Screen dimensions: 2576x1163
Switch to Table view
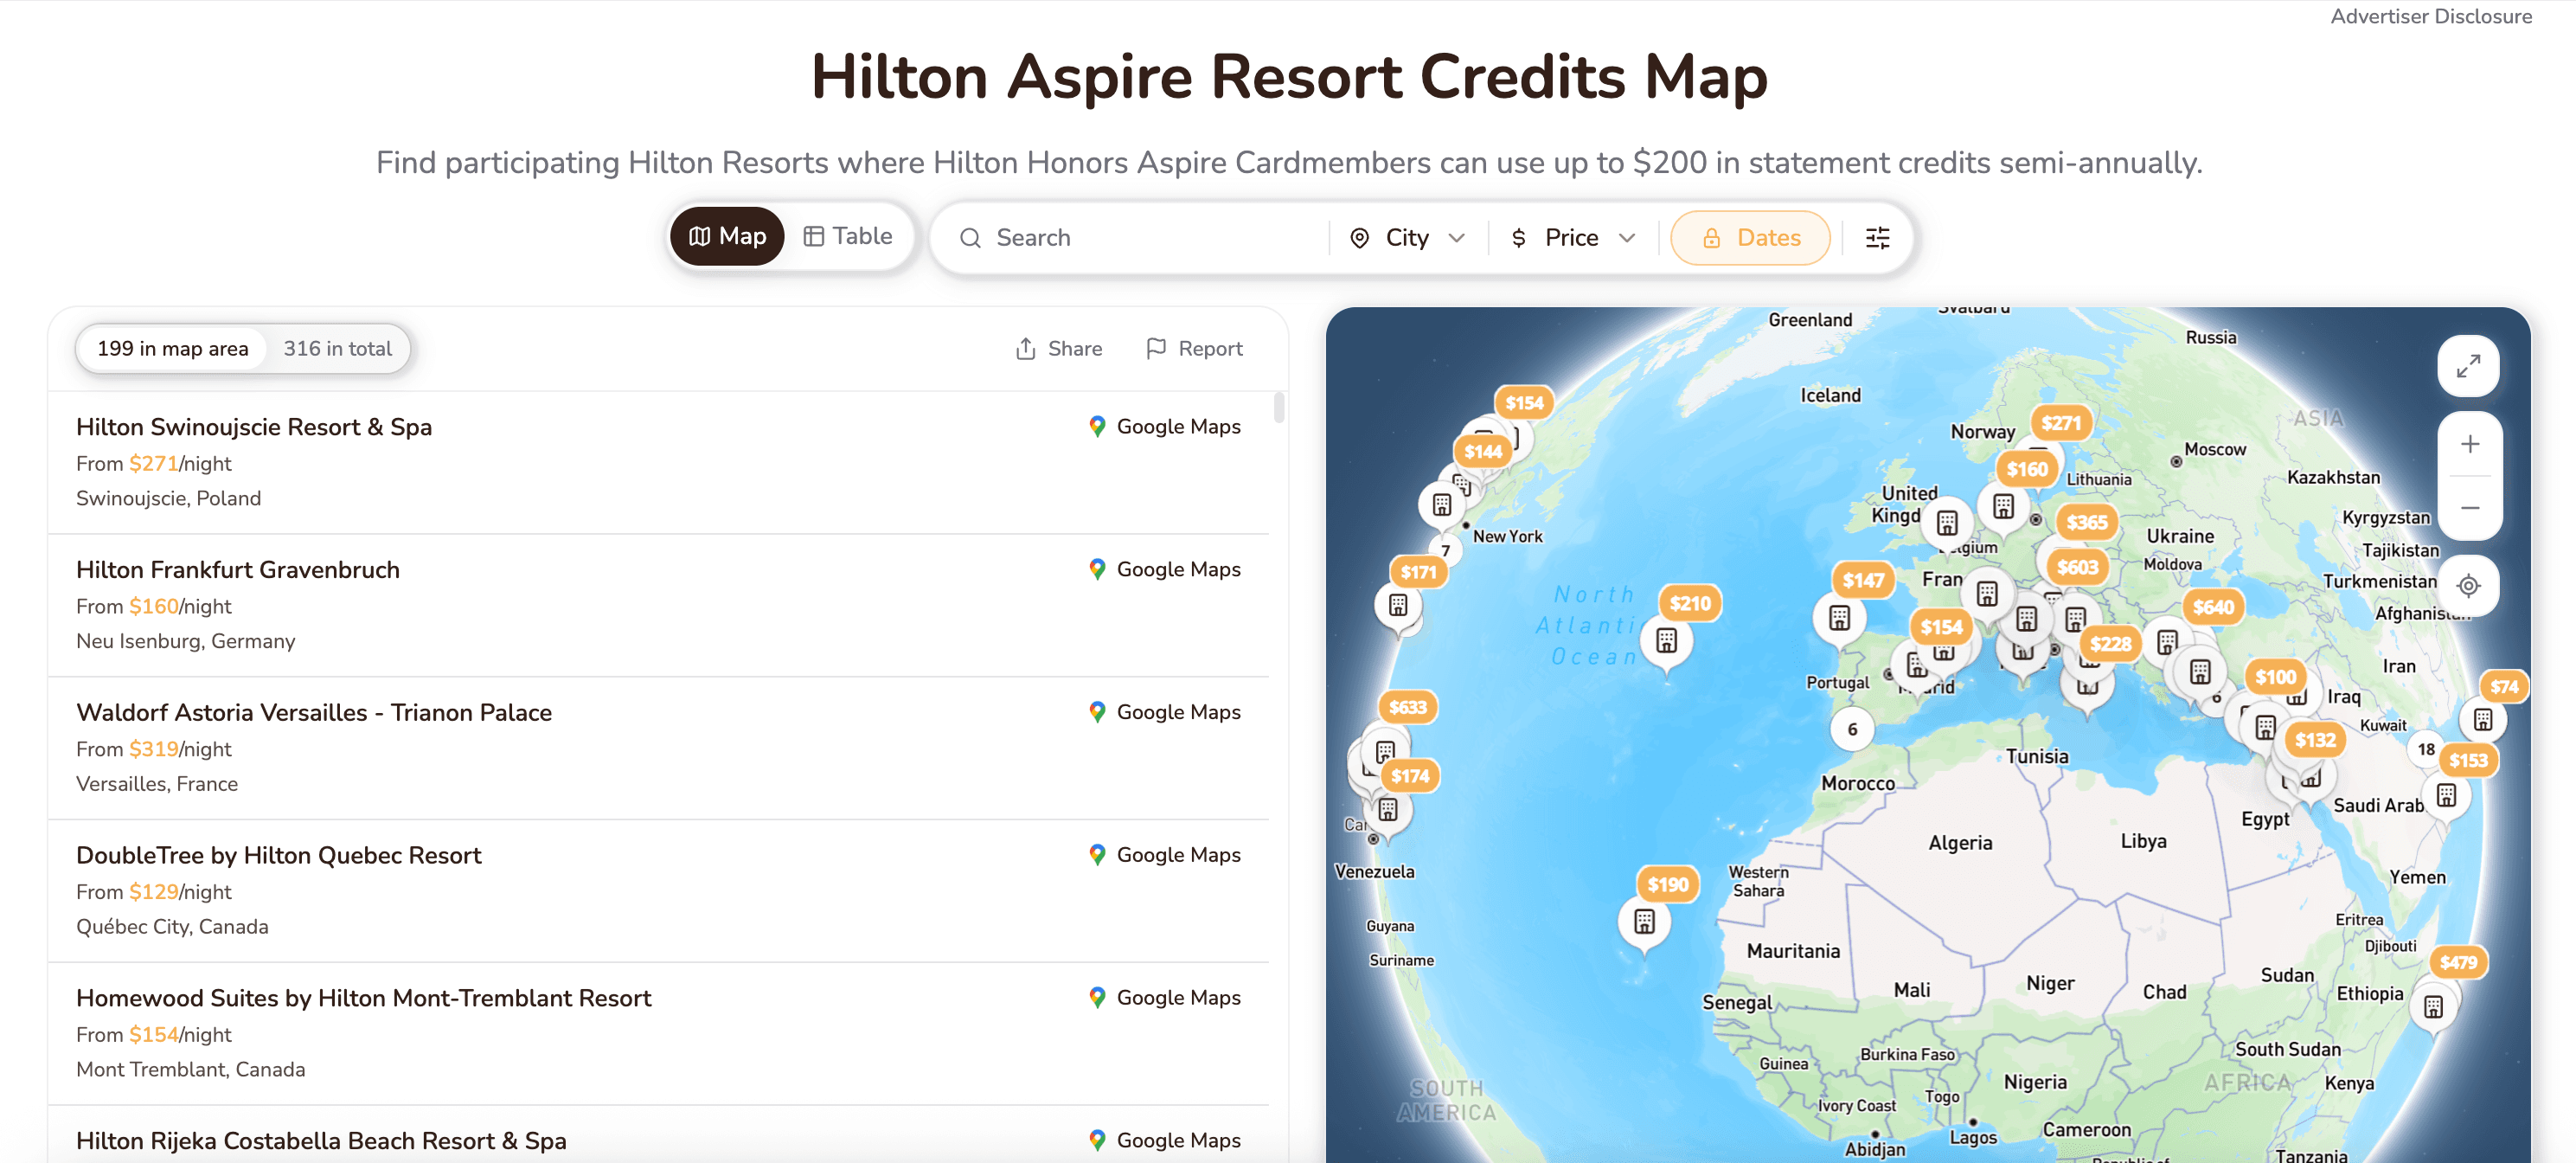pyautogui.click(x=848, y=236)
